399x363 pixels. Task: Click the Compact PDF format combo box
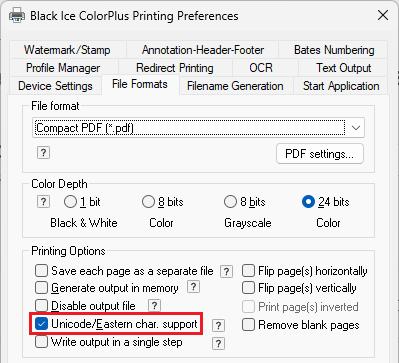click(x=198, y=128)
